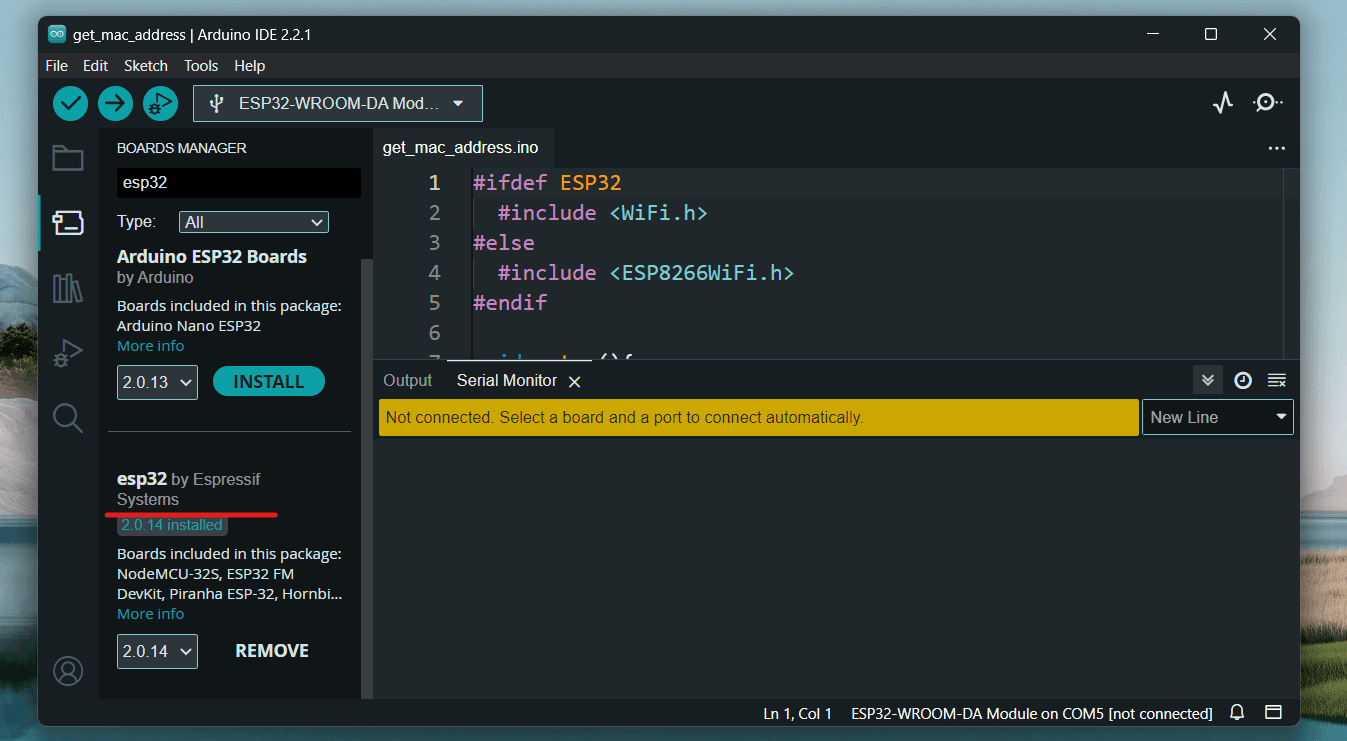
Task: Click the Arduino ESP32 Boards title
Action: [x=212, y=257]
